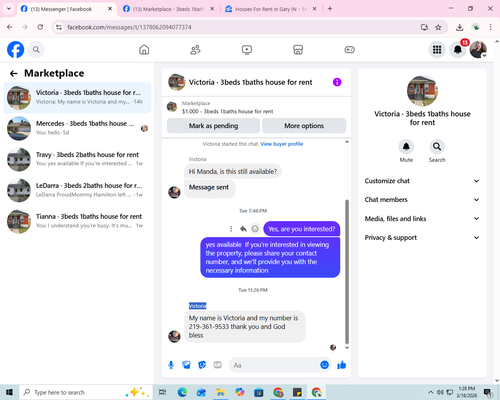The width and height of the screenshot is (500, 400).
Task: Reload the page in browser toolbar
Action: pyautogui.click(x=40, y=27)
